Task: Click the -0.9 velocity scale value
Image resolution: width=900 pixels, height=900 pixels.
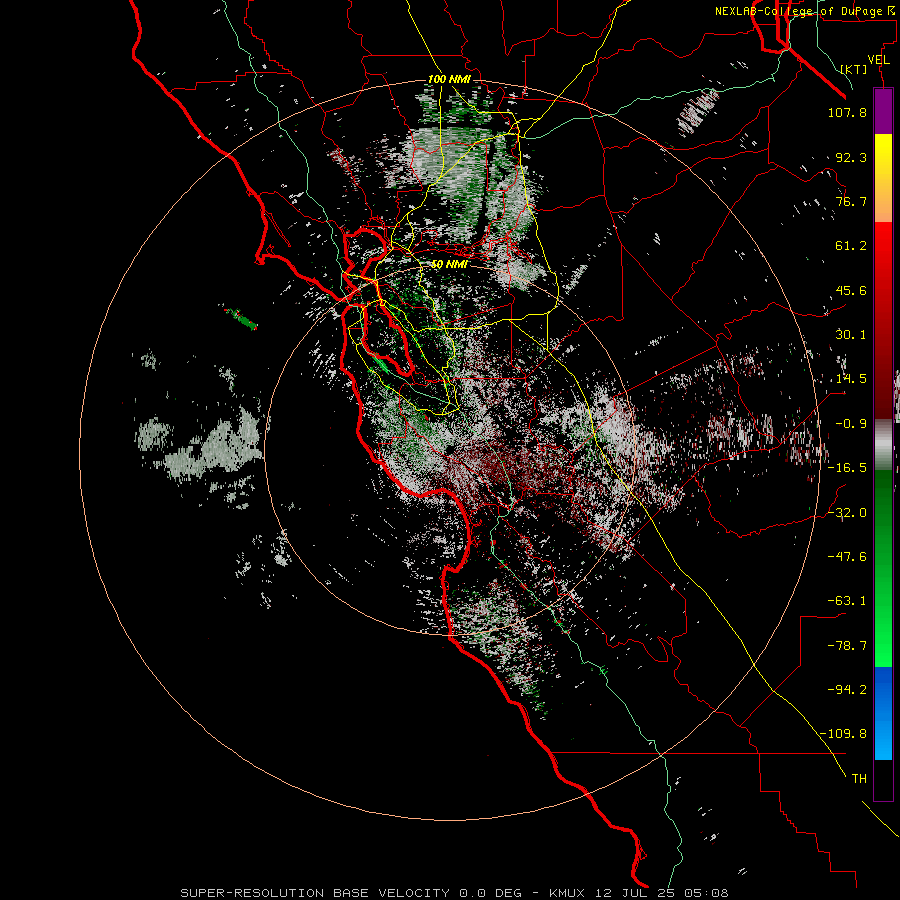Action: [x=851, y=424]
